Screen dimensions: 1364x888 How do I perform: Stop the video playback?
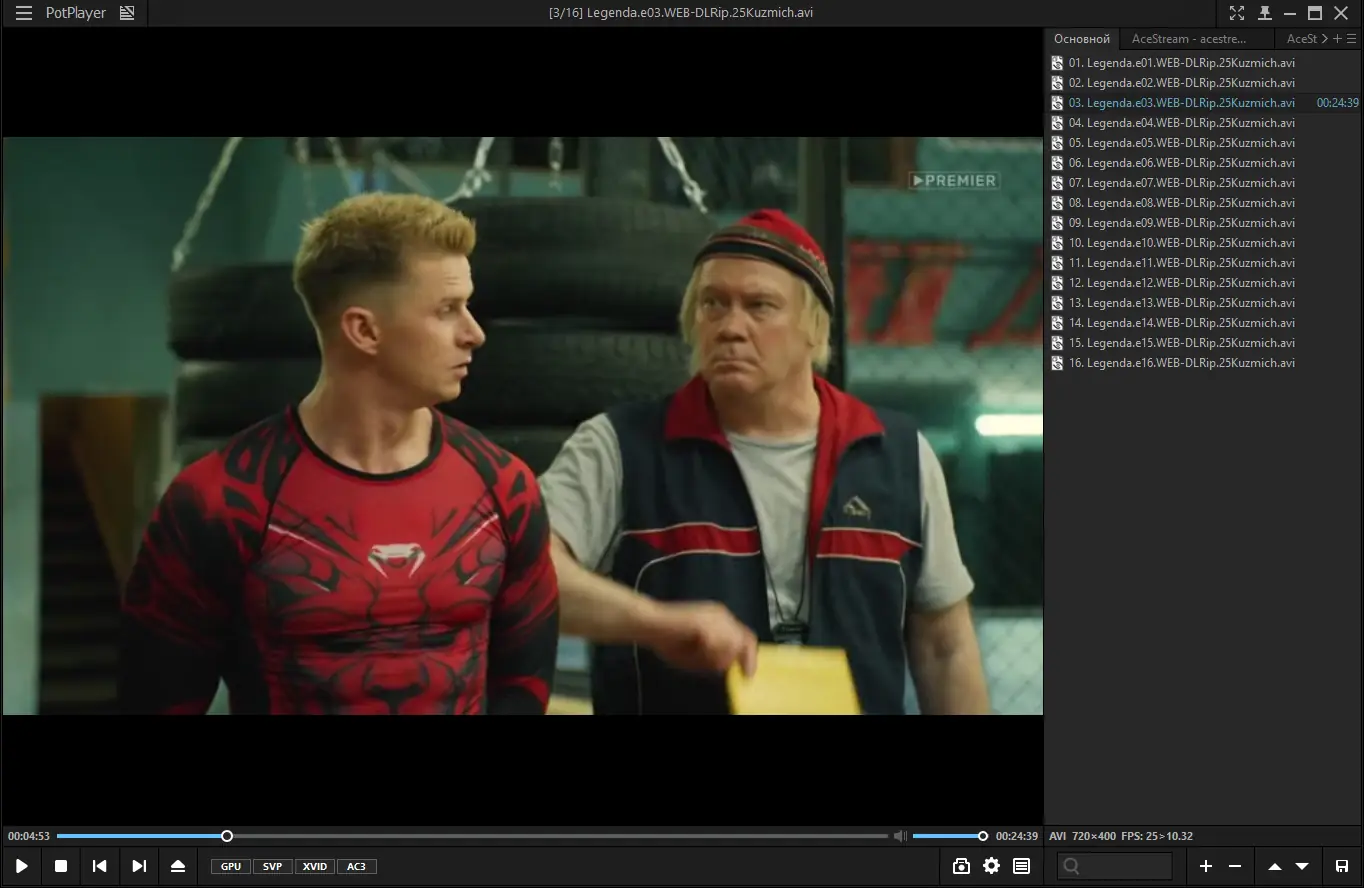pyautogui.click(x=61, y=866)
